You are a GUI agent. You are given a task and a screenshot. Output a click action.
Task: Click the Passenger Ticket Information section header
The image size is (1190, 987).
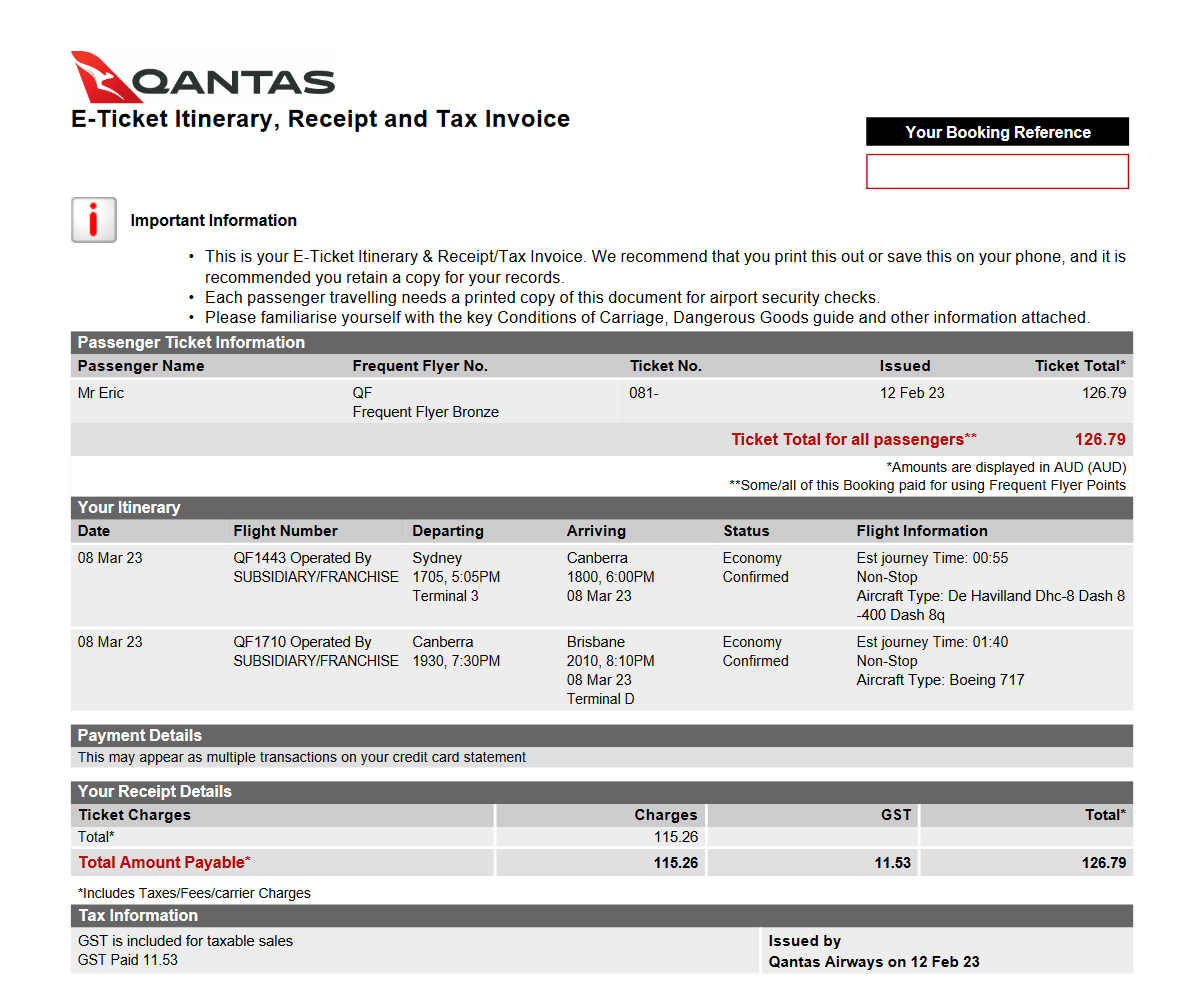pyautogui.click(x=602, y=342)
